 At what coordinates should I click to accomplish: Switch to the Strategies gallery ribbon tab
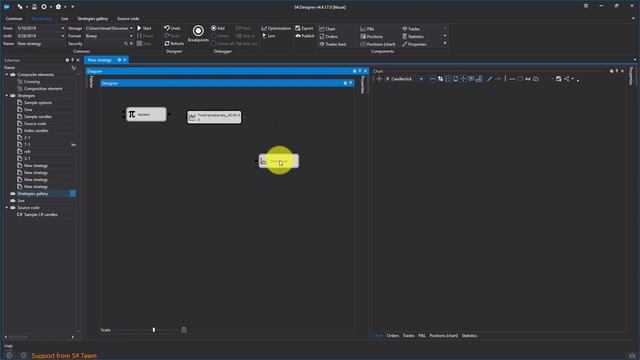(x=93, y=18)
